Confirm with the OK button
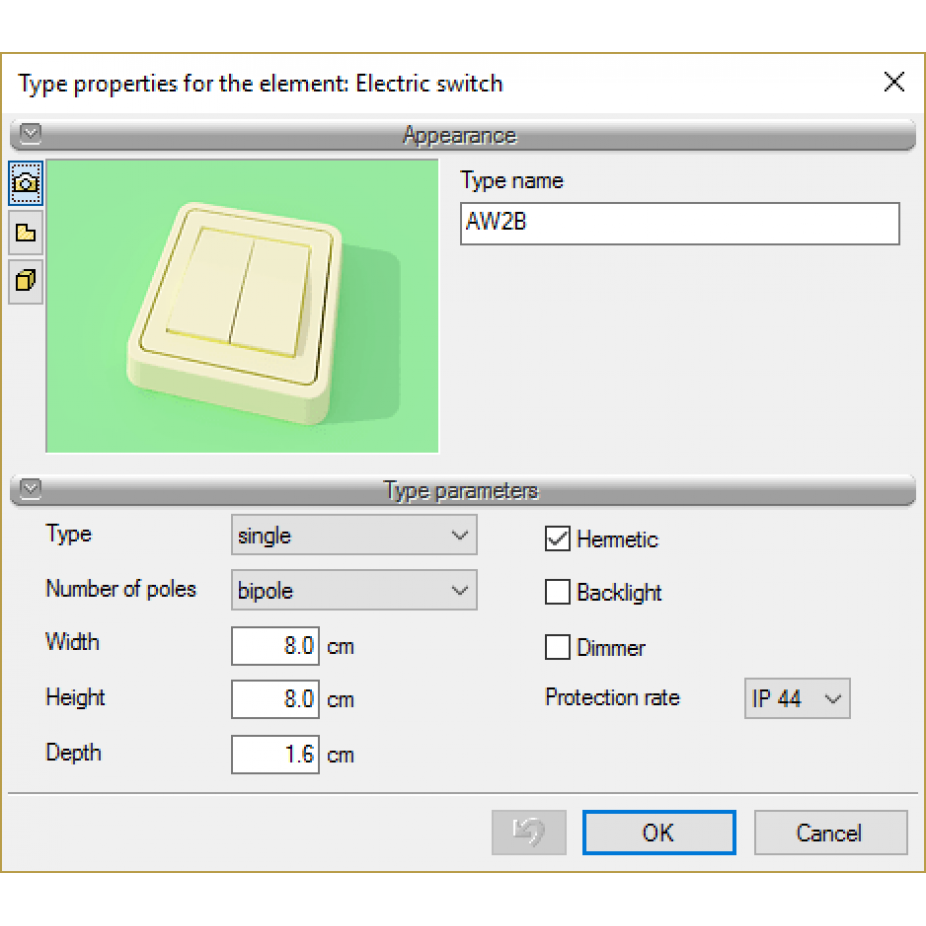 click(659, 832)
